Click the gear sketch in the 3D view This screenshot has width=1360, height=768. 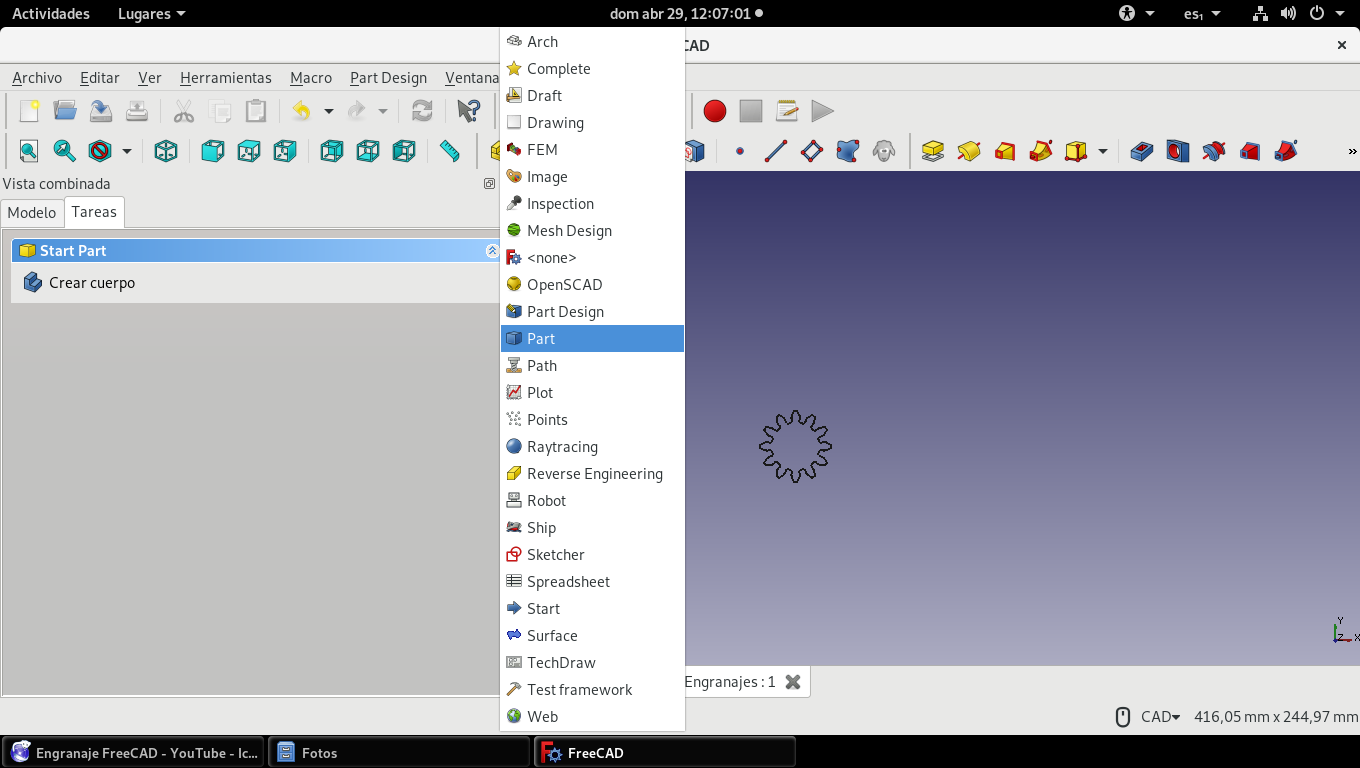click(795, 446)
